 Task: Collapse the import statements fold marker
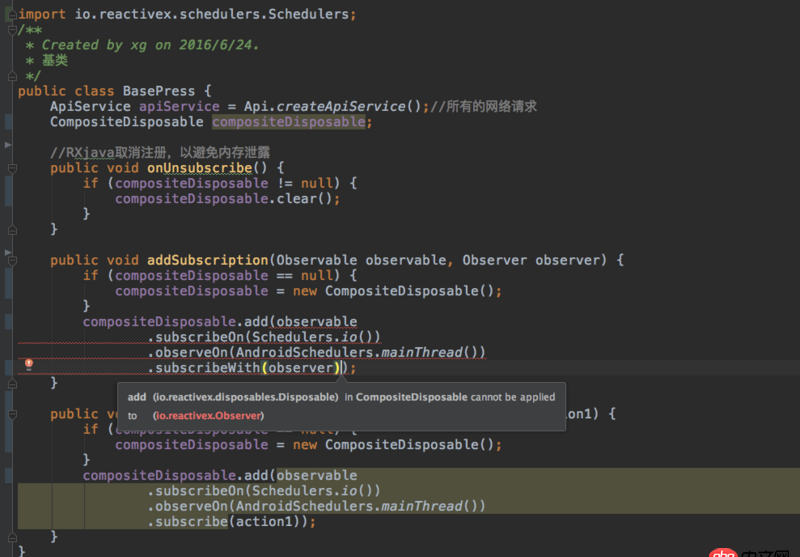pos(12,15)
